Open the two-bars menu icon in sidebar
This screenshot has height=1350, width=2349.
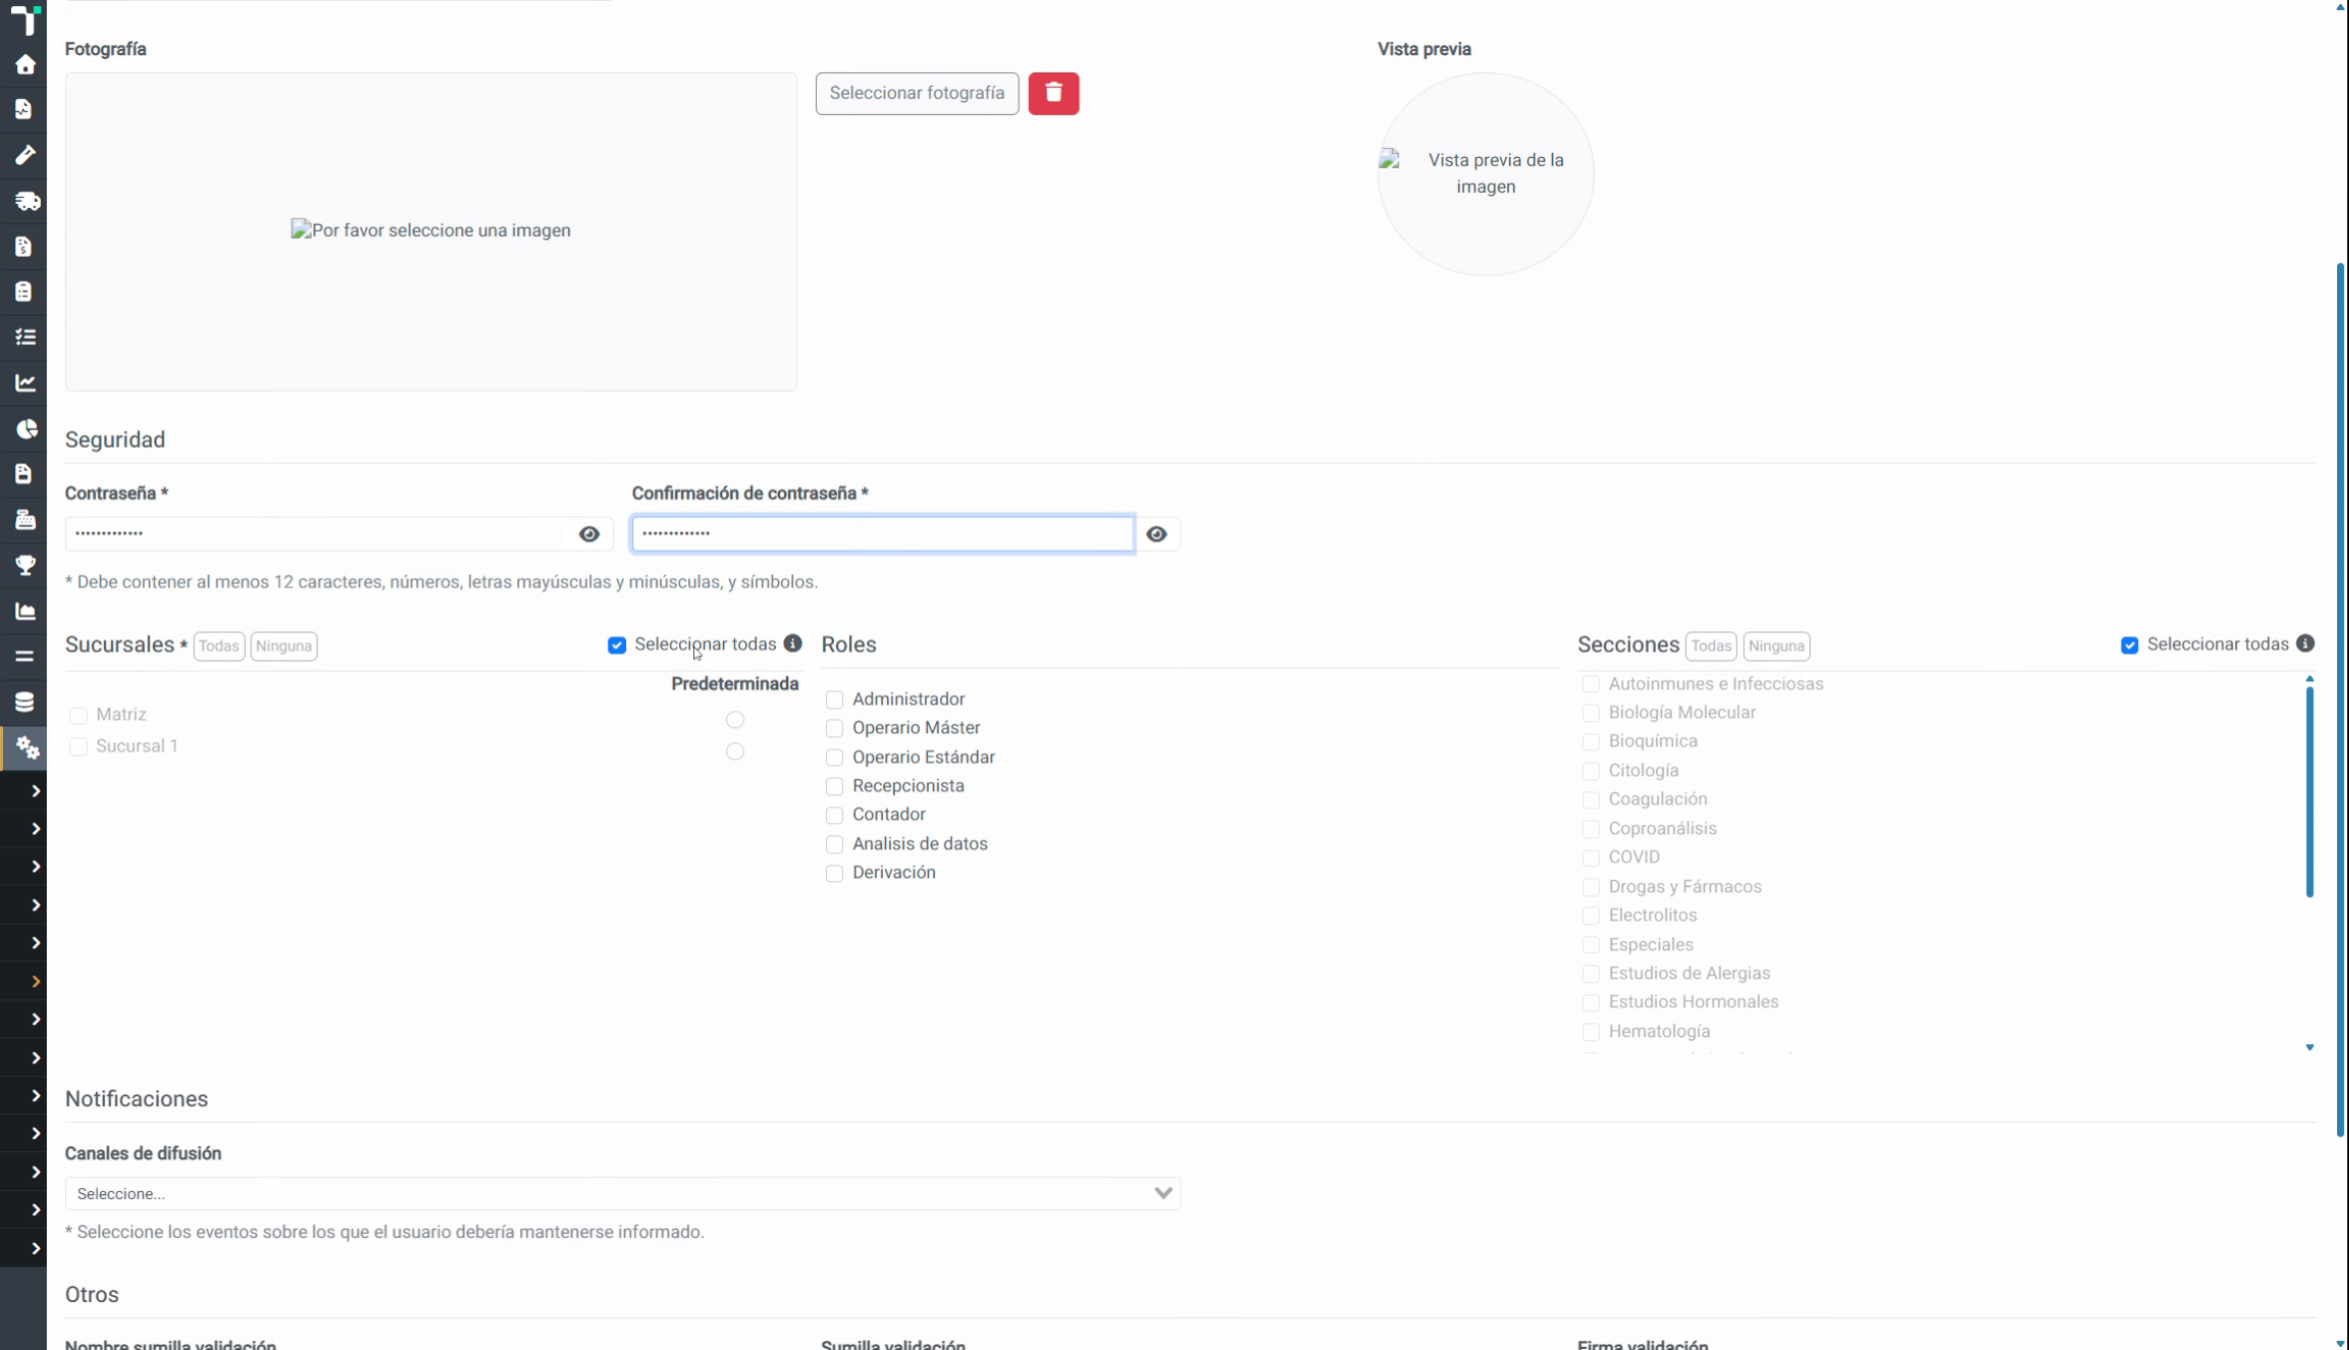tap(24, 656)
